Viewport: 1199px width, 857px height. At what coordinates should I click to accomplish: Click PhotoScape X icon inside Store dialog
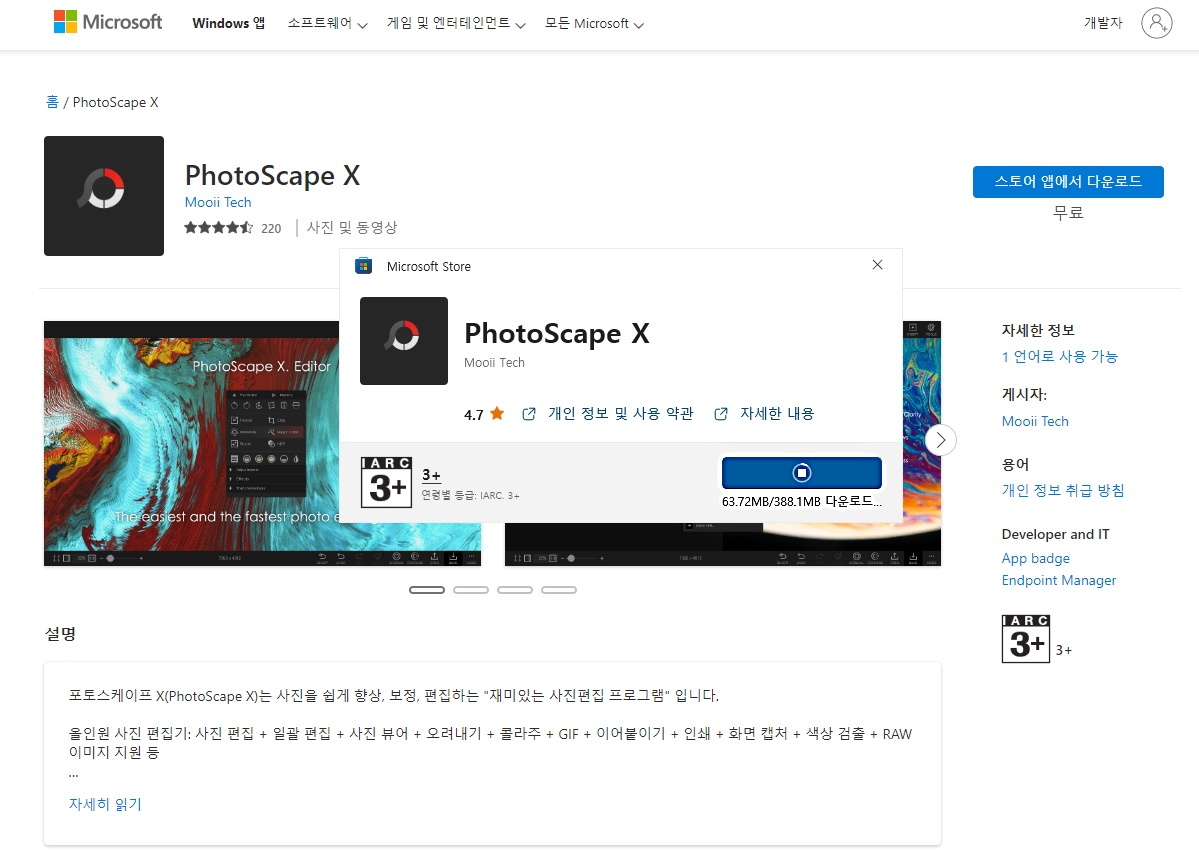click(404, 341)
